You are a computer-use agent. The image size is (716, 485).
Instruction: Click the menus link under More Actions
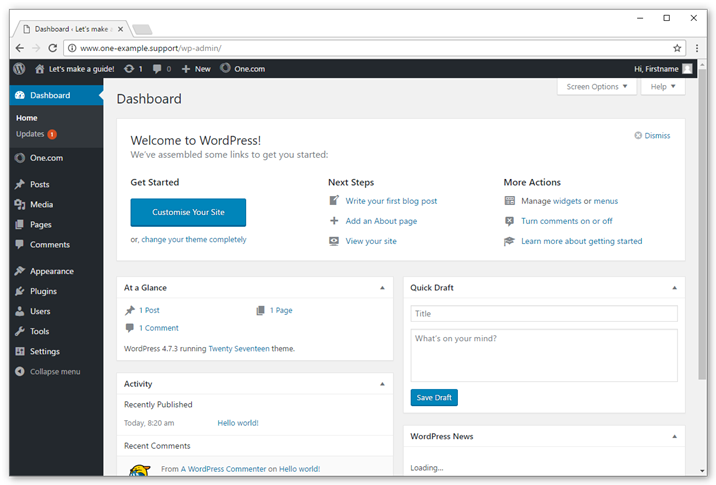(x=605, y=201)
